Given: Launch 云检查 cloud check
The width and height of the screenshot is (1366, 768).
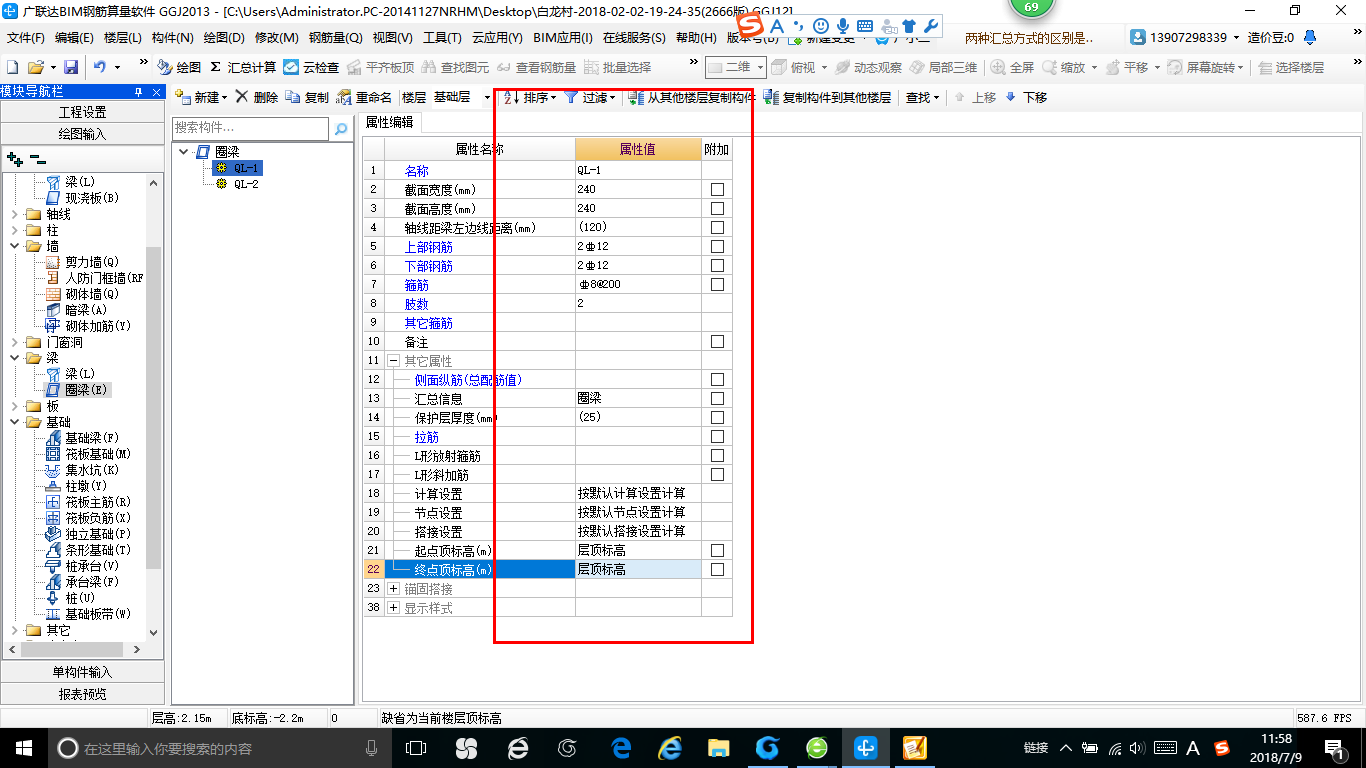Looking at the screenshot, I should pyautogui.click(x=311, y=67).
